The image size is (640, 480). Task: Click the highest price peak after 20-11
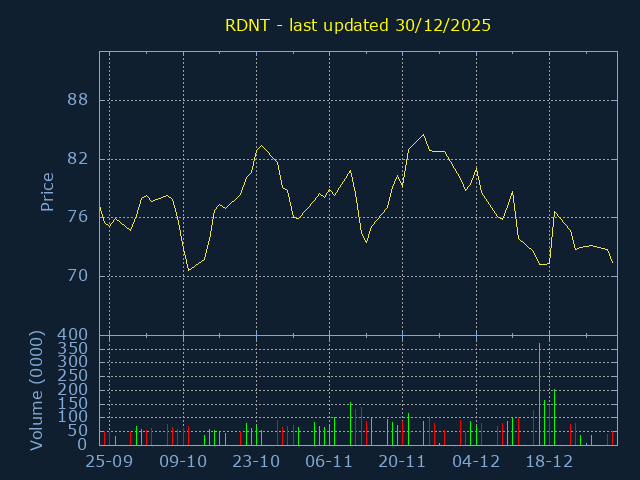423,135
